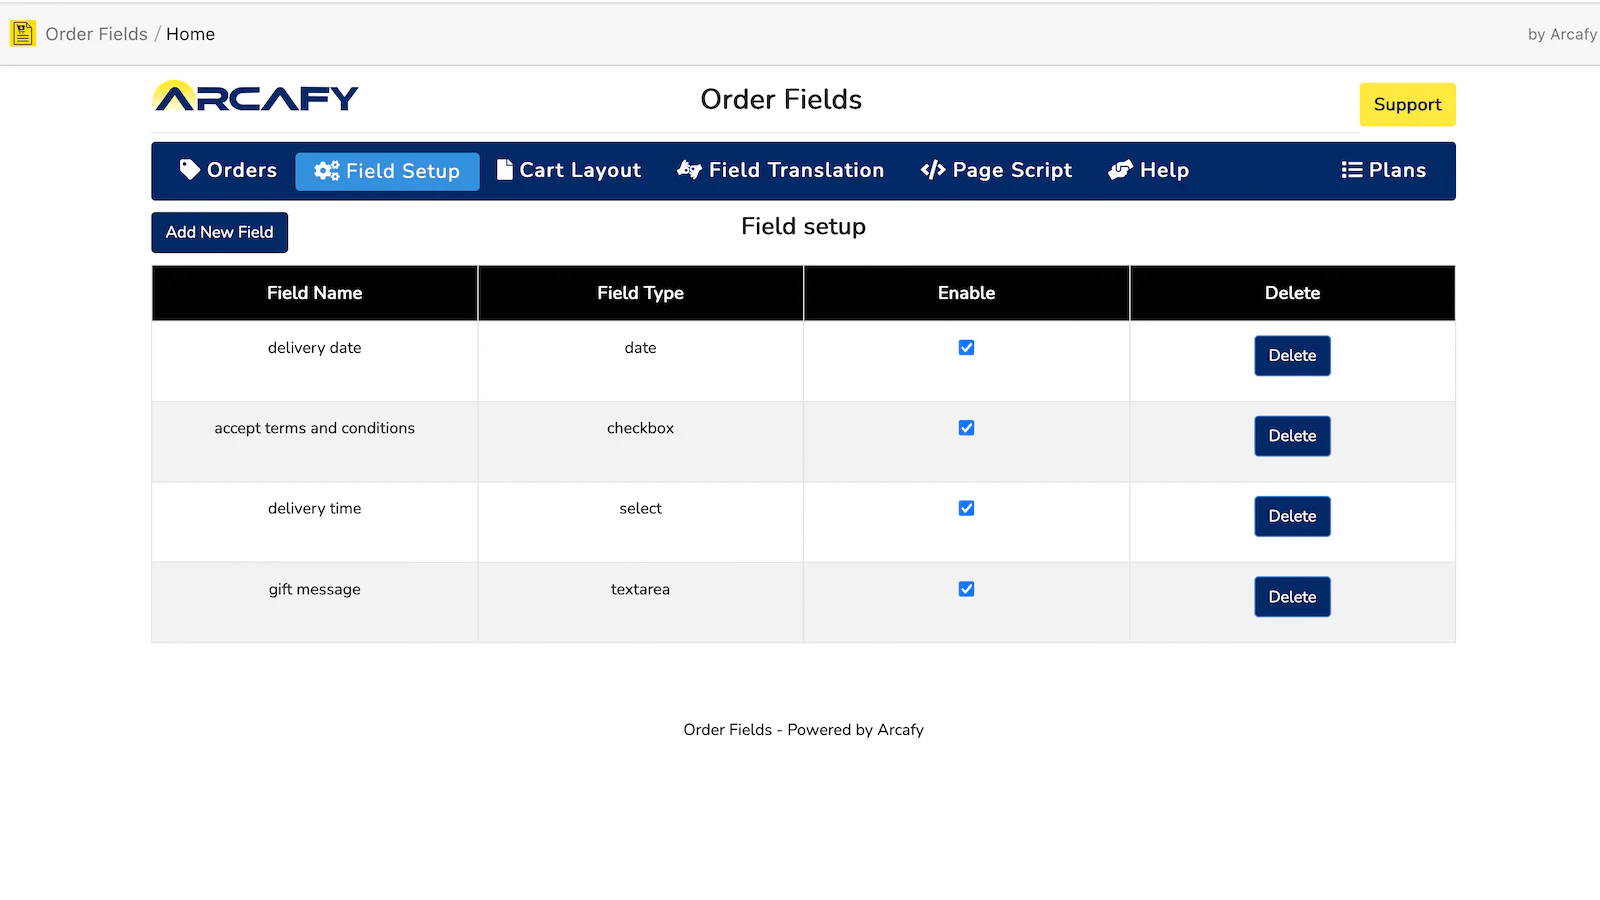
Task: Click the document icon for Cart Layout
Action: tap(505, 170)
